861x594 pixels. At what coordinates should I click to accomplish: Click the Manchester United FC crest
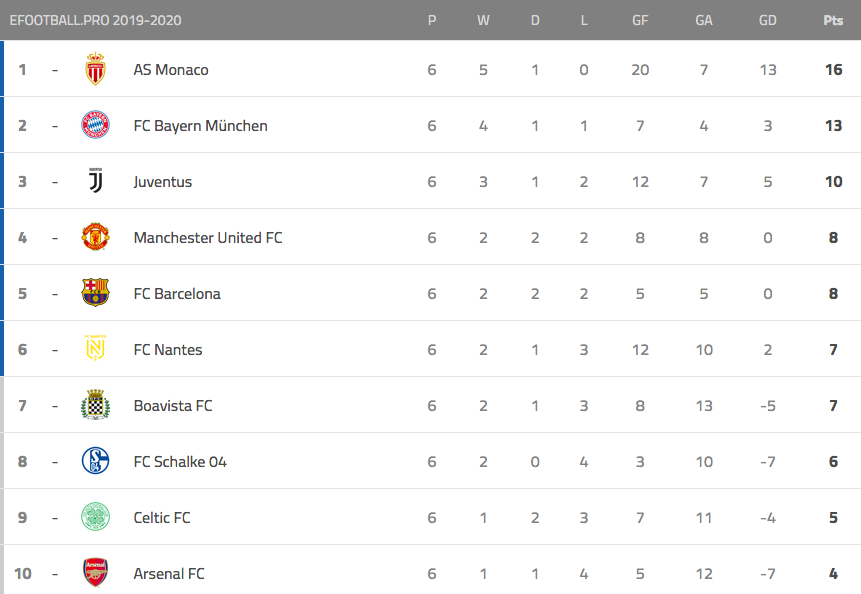coord(96,237)
